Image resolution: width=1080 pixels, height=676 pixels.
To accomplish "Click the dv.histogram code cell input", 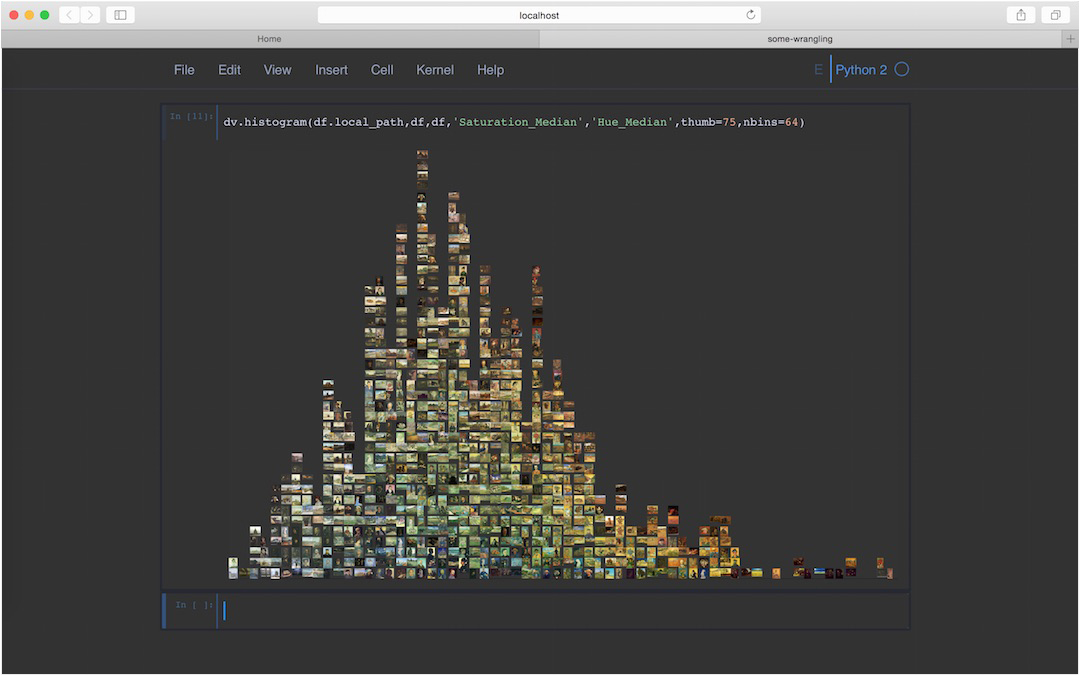I will 563,123.
